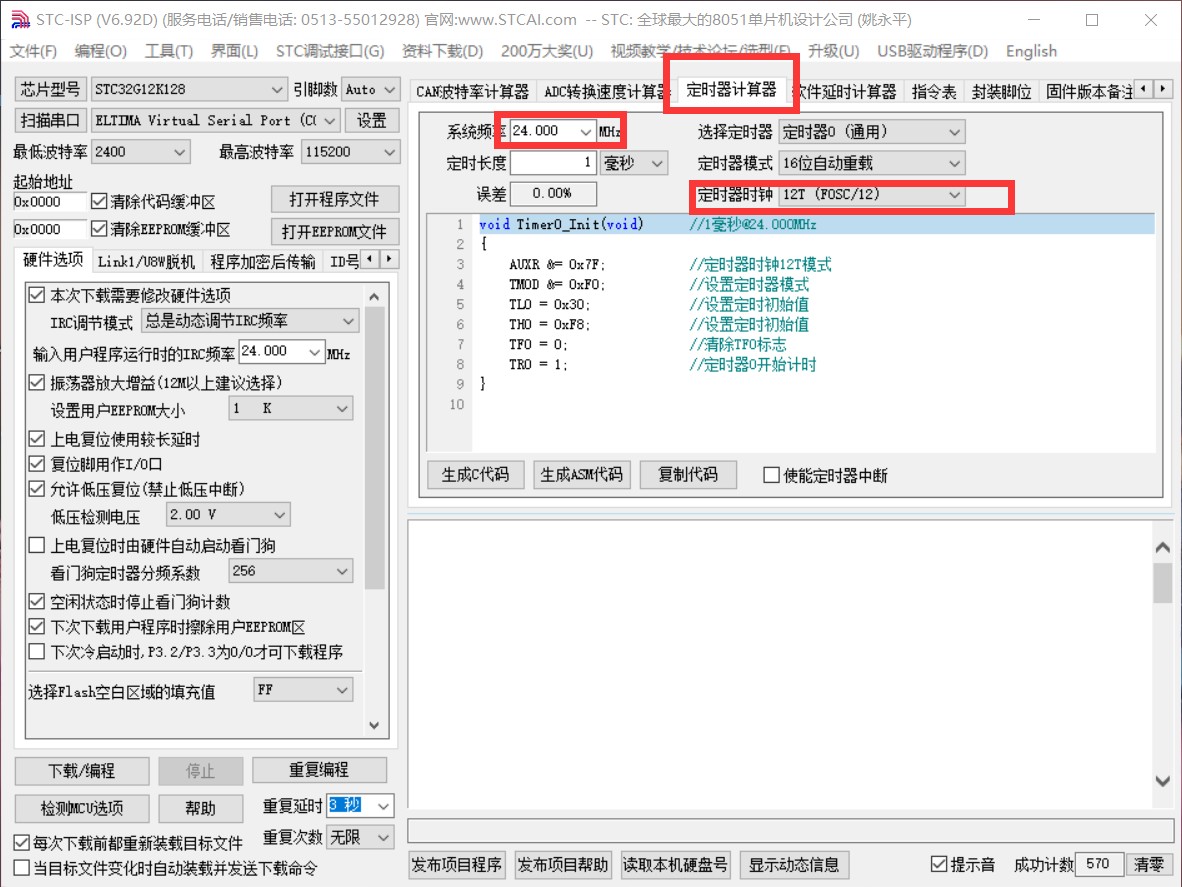Switch to CAN波特率计算器 tab
1182x887 pixels.
pyautogui.click(x=473, y=92)
